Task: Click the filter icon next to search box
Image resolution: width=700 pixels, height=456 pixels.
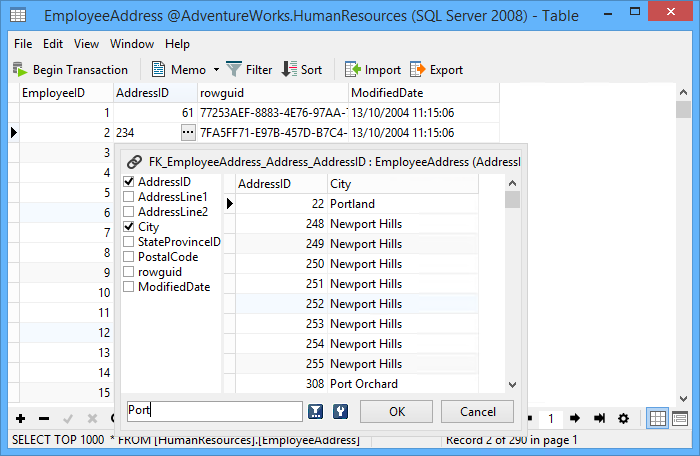Action: [316, 411]
